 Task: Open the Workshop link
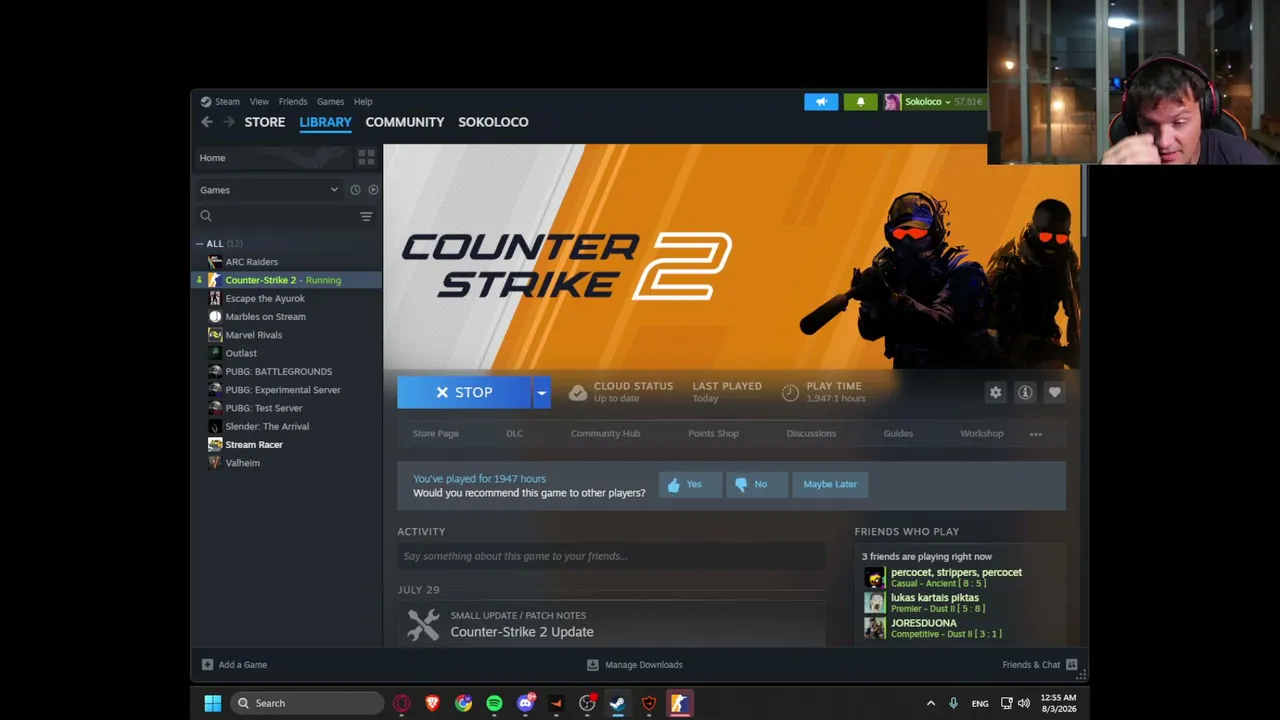(x=982, y=434)
